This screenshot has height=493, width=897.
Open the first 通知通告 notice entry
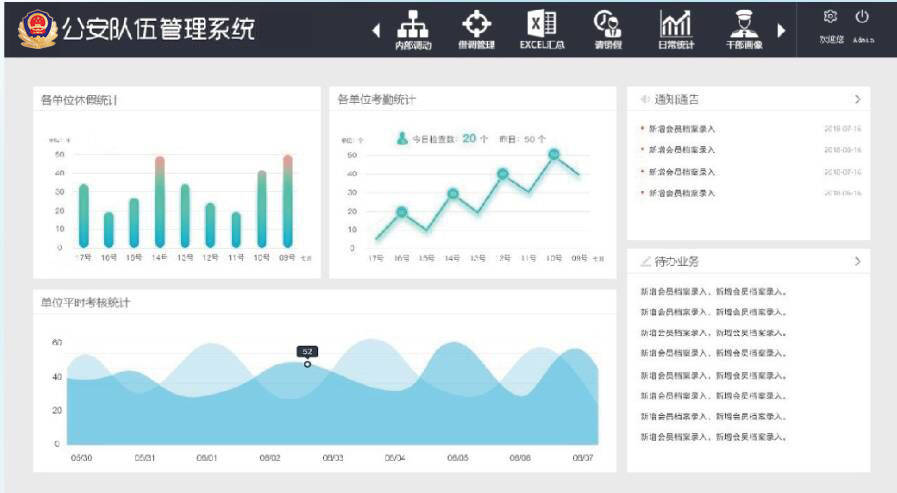pyautogui.click(x=682, y=129)
